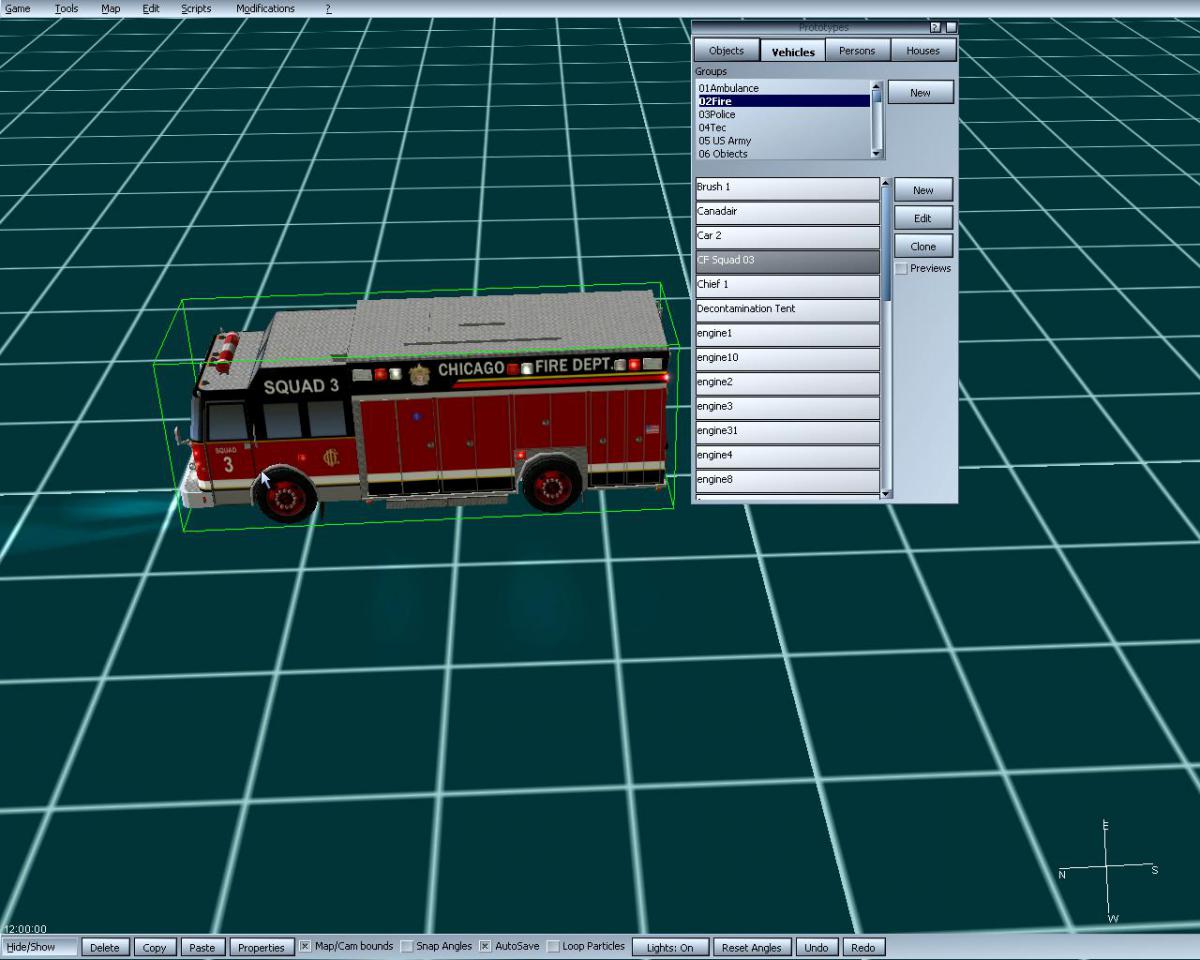Click the Clone prototype button

coord(923,246)
